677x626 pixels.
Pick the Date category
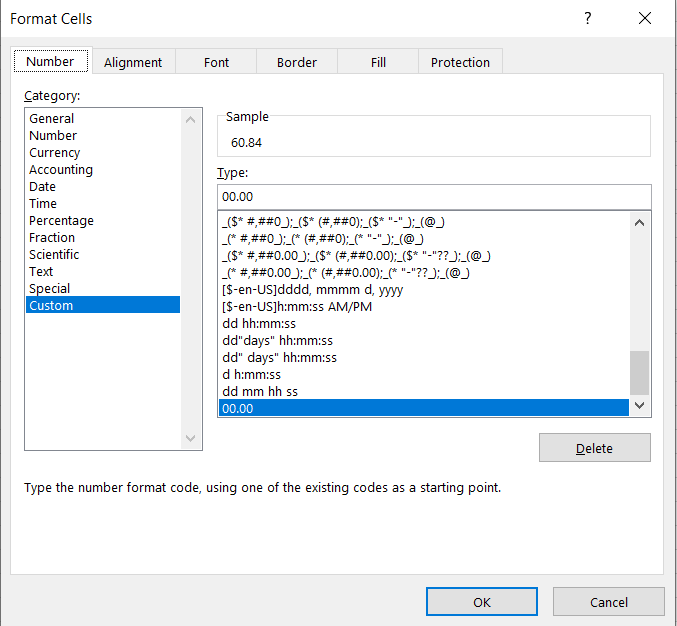click(43, 187)
